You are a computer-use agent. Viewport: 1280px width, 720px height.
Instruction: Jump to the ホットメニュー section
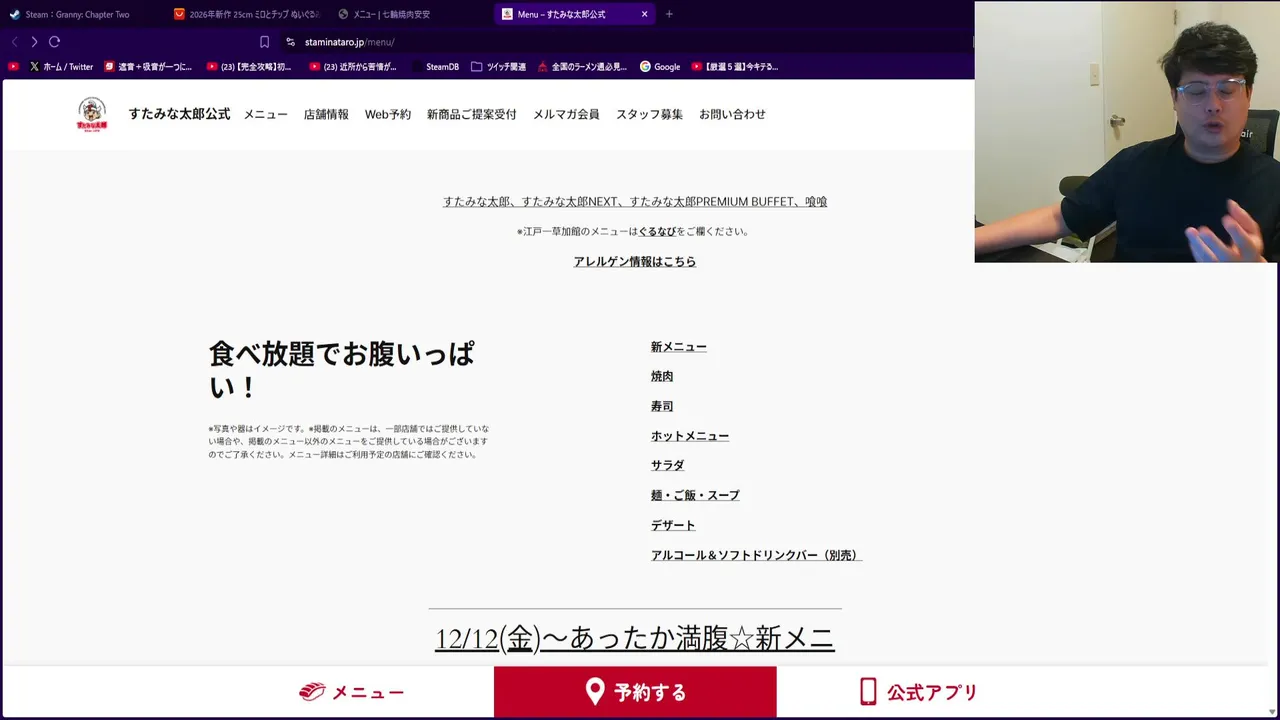pos(690,436)
